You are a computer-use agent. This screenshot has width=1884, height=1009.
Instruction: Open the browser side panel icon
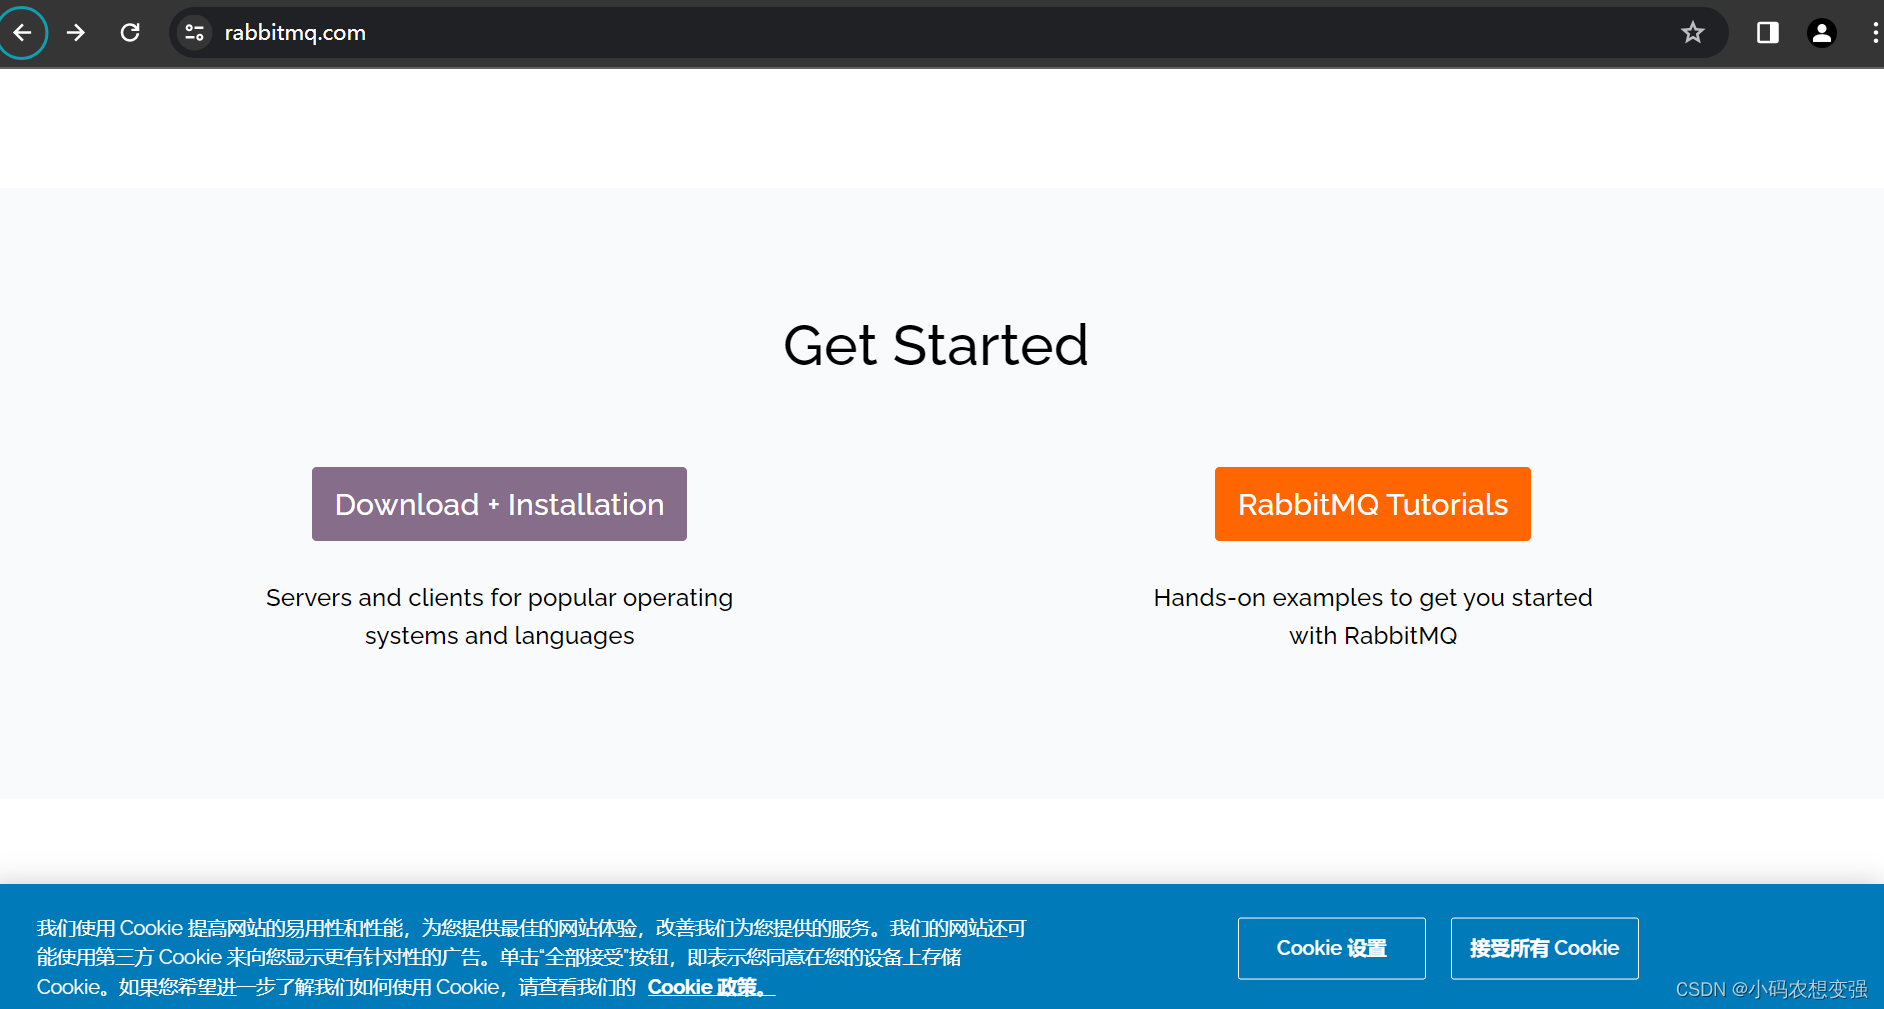click(x=1767, y=33)
